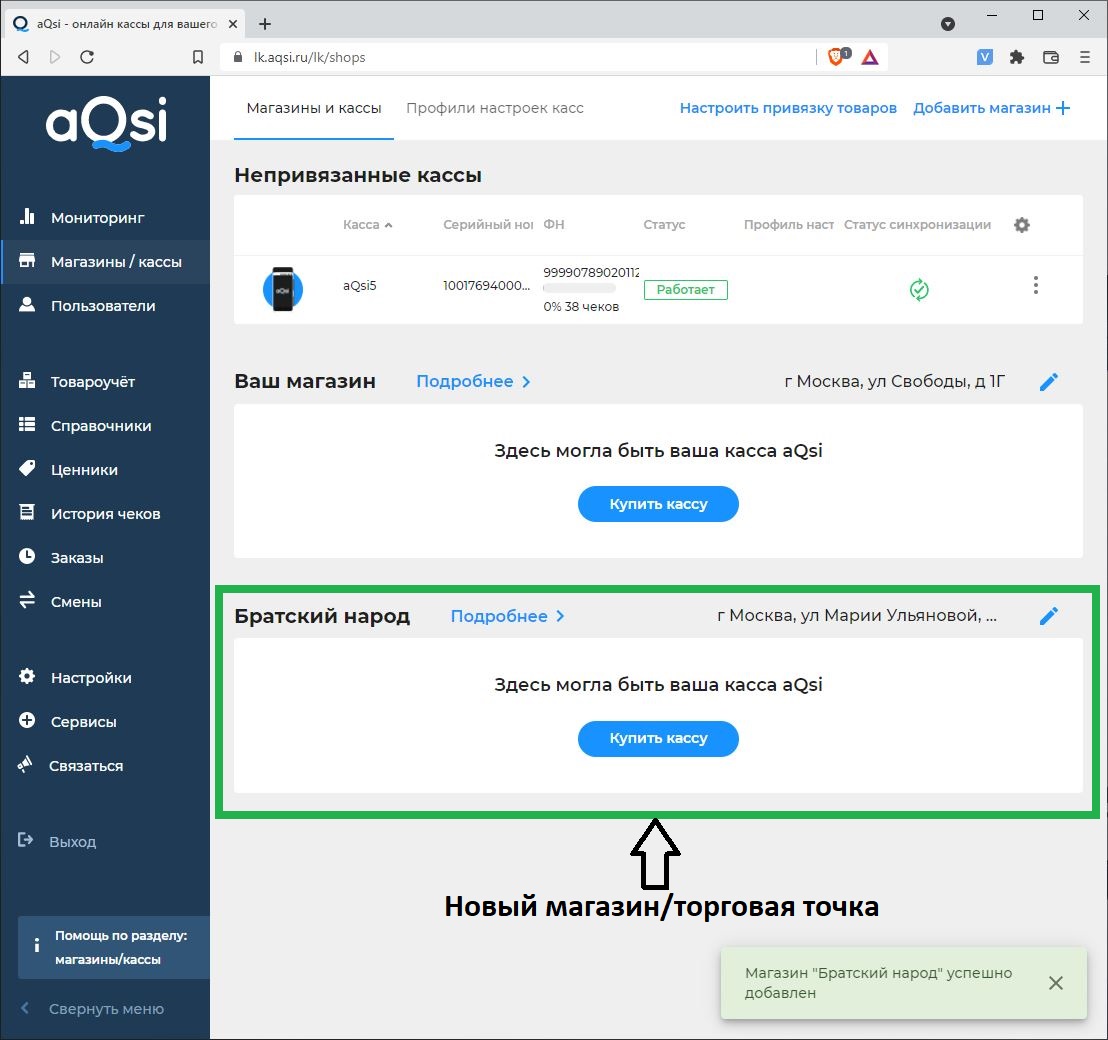1108x1040 pixels.
Task: Click Brave Shields icon in address bar
Action: (836, 57)
